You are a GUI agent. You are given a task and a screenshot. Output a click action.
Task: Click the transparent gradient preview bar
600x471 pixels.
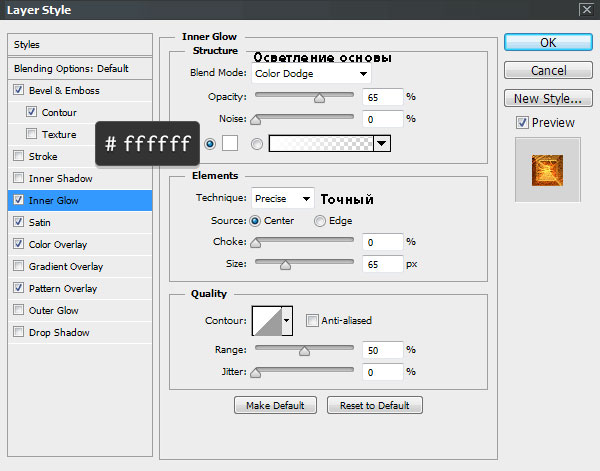(x=321, y=144)
